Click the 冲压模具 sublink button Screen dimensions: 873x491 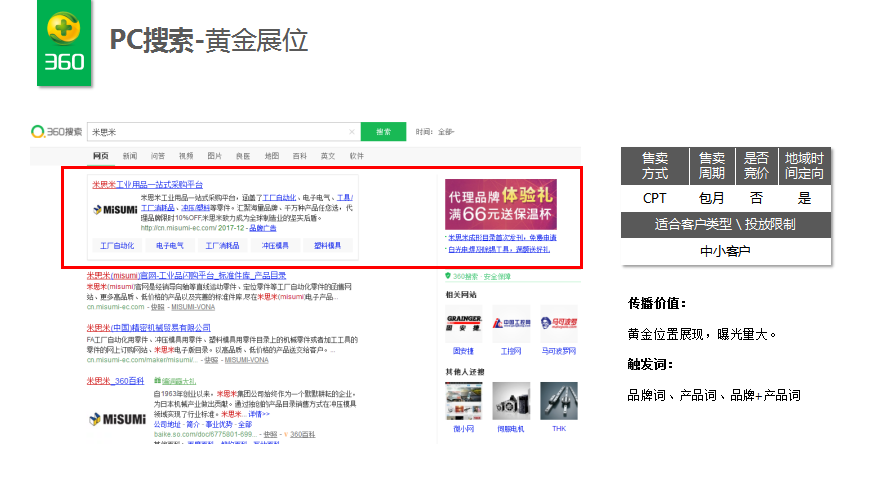point(275,246)
